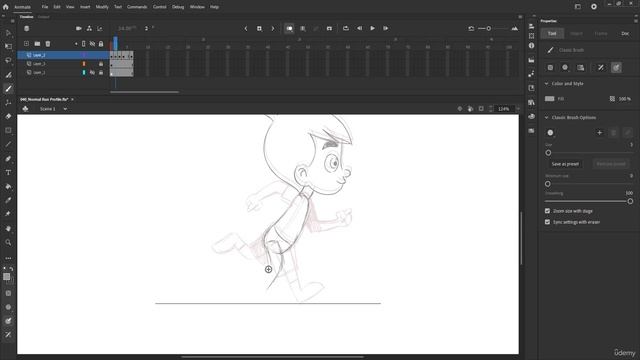
Task: Play the timeline animation
Action: (372, 29)
